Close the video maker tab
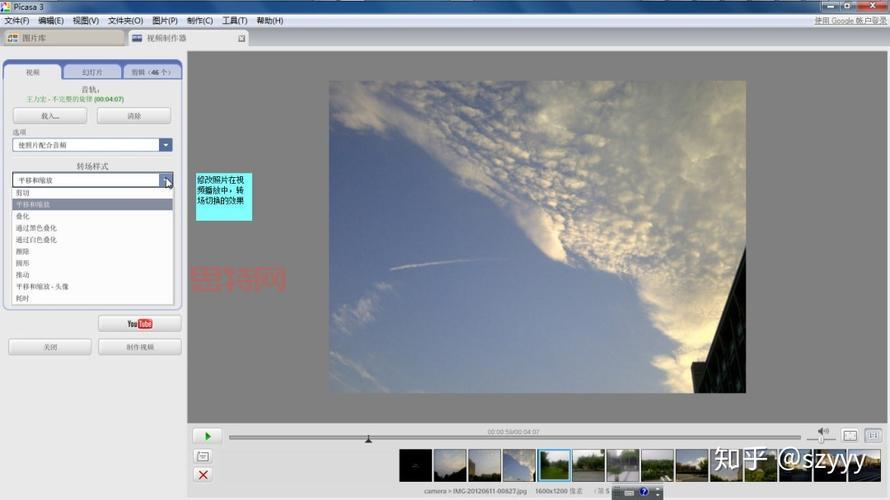 (241, 39)
